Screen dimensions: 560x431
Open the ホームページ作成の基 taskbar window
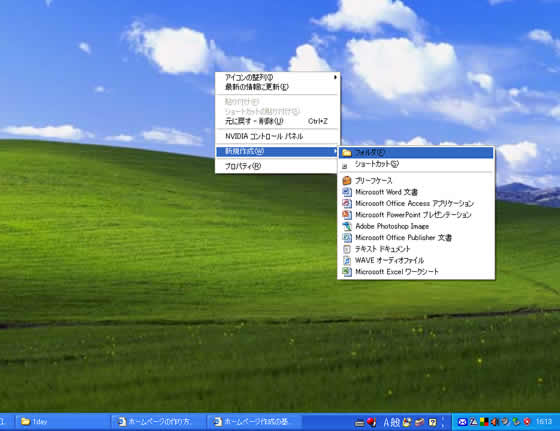point(254,422)
